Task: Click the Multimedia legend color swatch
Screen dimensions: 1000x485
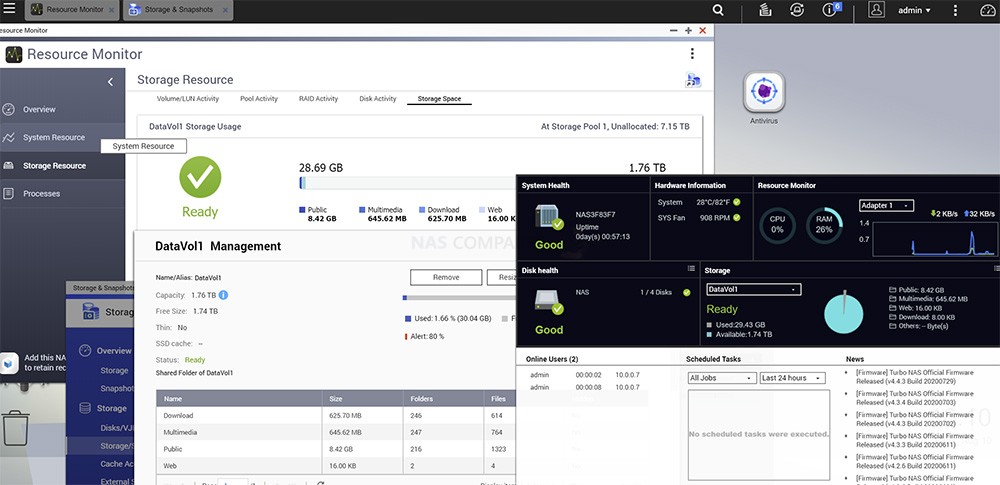Action: [362, 209]
